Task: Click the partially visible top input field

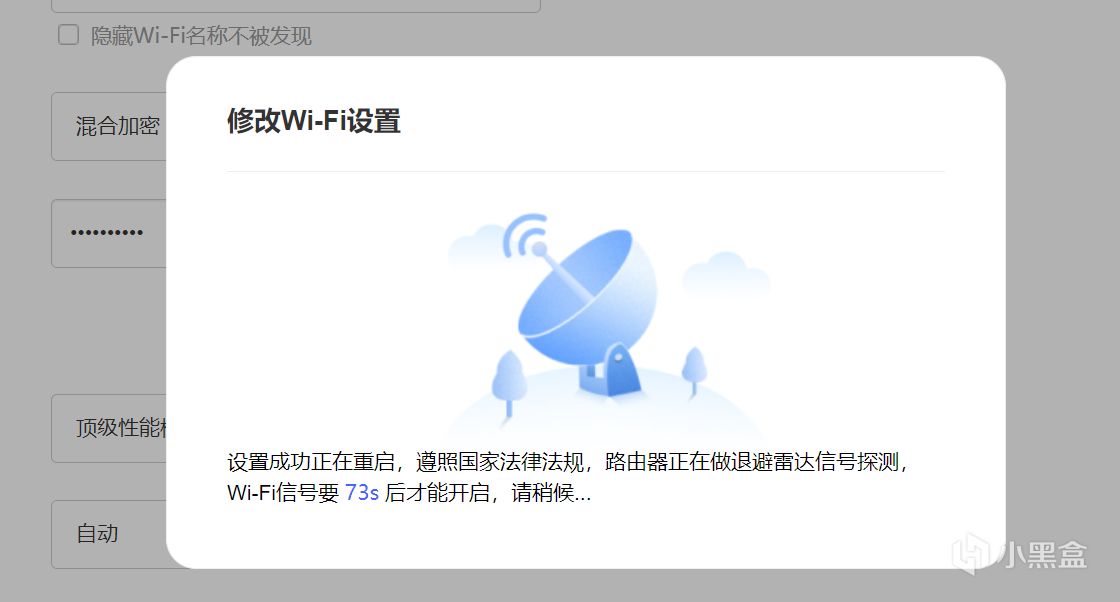Action: 296,6
